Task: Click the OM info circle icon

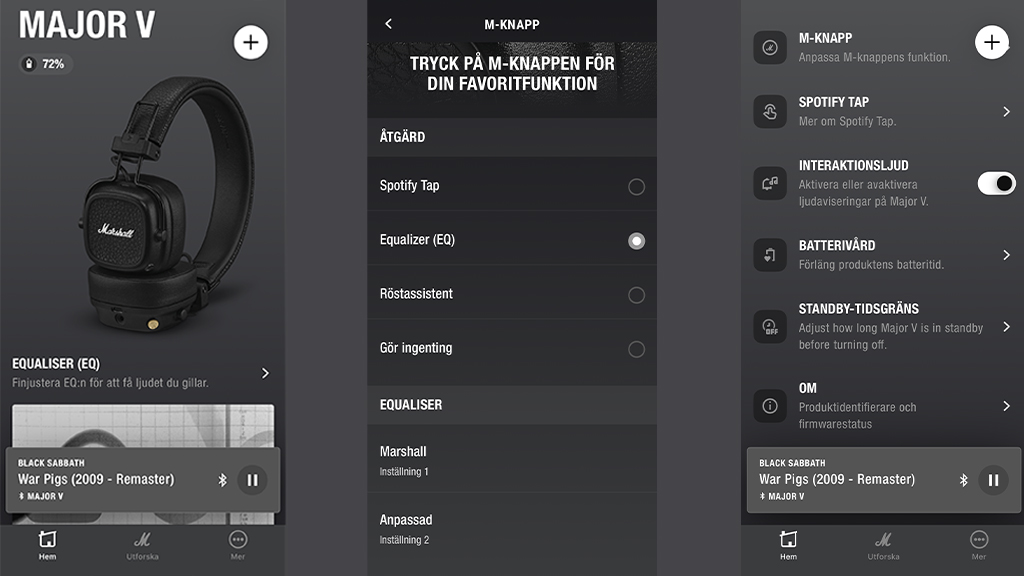Action: tap(770, 406)
